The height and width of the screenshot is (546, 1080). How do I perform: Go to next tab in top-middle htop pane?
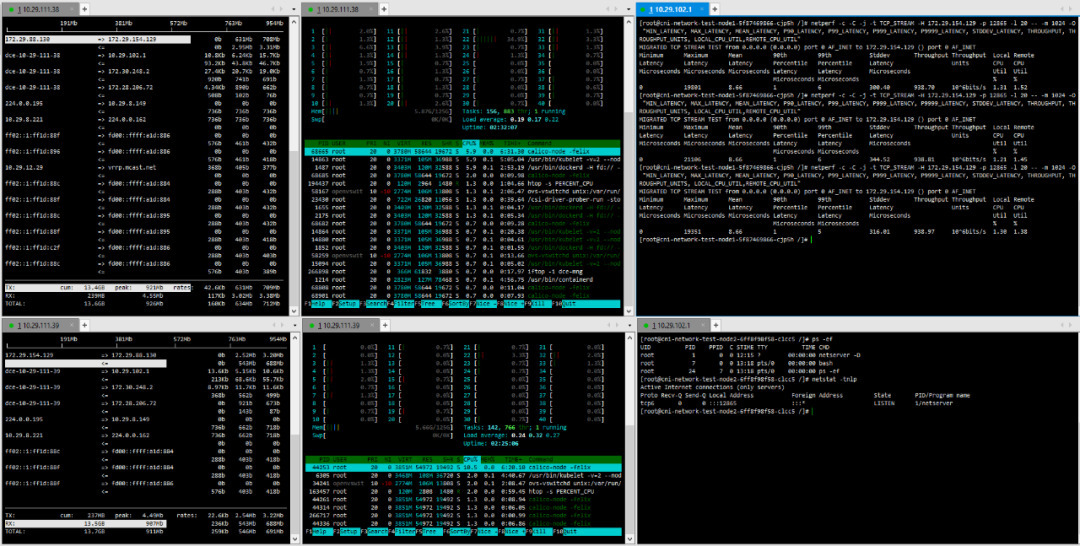coord(617,9)
